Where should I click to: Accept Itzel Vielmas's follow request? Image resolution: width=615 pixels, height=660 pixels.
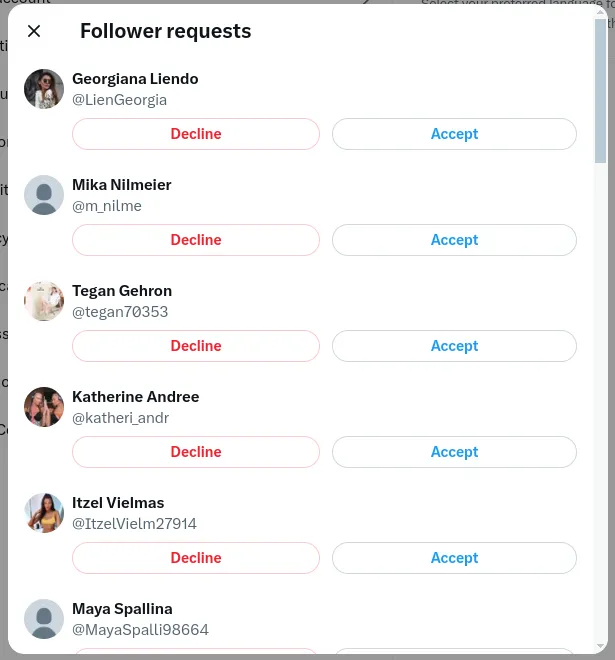454,558
